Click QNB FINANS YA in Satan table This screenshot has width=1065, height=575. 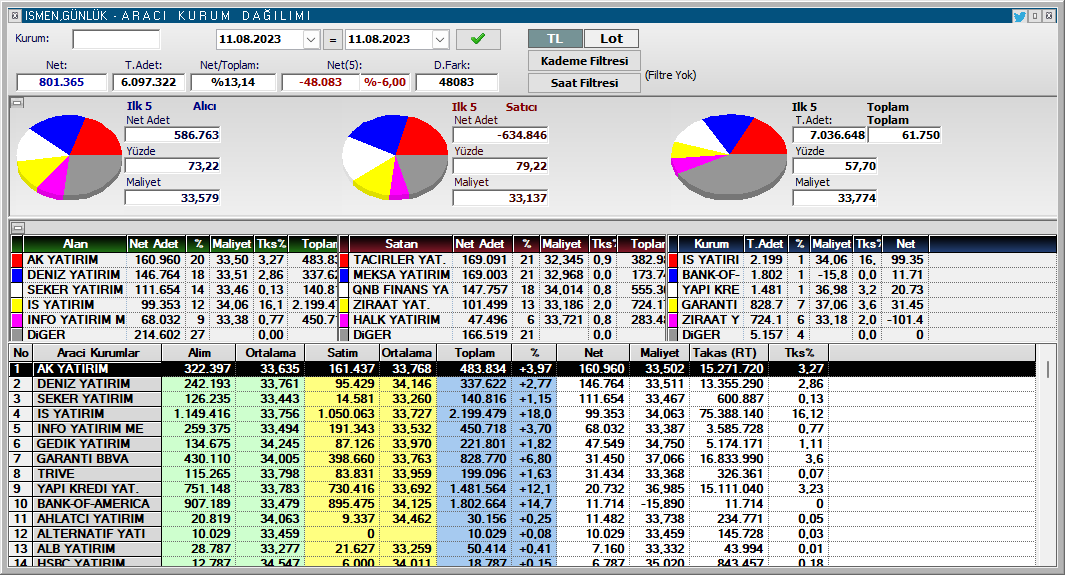click(x=401, y=290)
